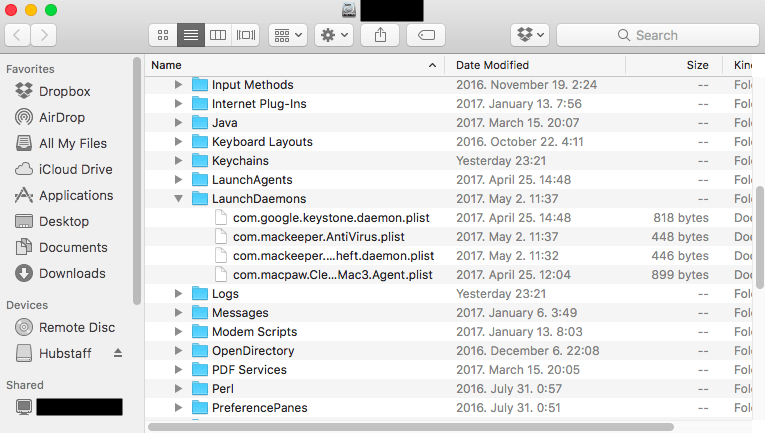Expand the Internet Plug-Ins folder
The image size is (765, 433).
[x=178, y=104]
